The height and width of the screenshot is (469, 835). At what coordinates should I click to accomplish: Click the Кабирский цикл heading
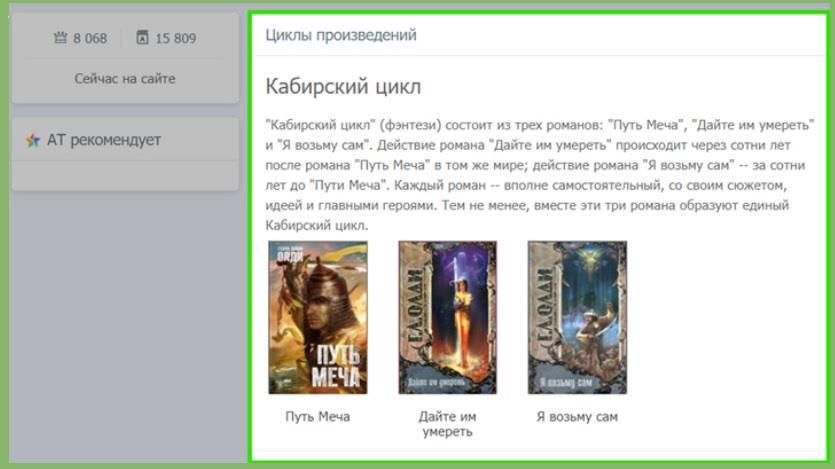pyautogui.click(x=343, y=86)
